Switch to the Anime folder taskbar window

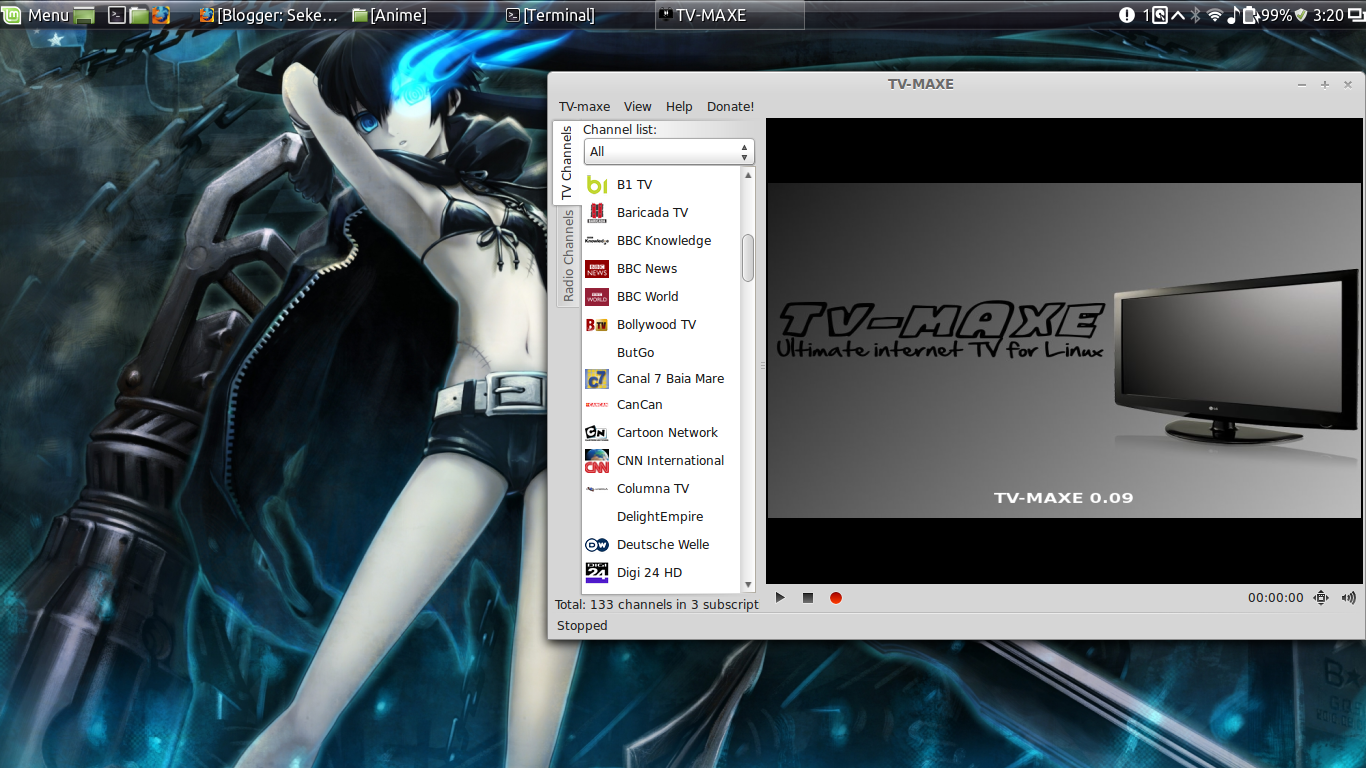click(x=388, y=15)
